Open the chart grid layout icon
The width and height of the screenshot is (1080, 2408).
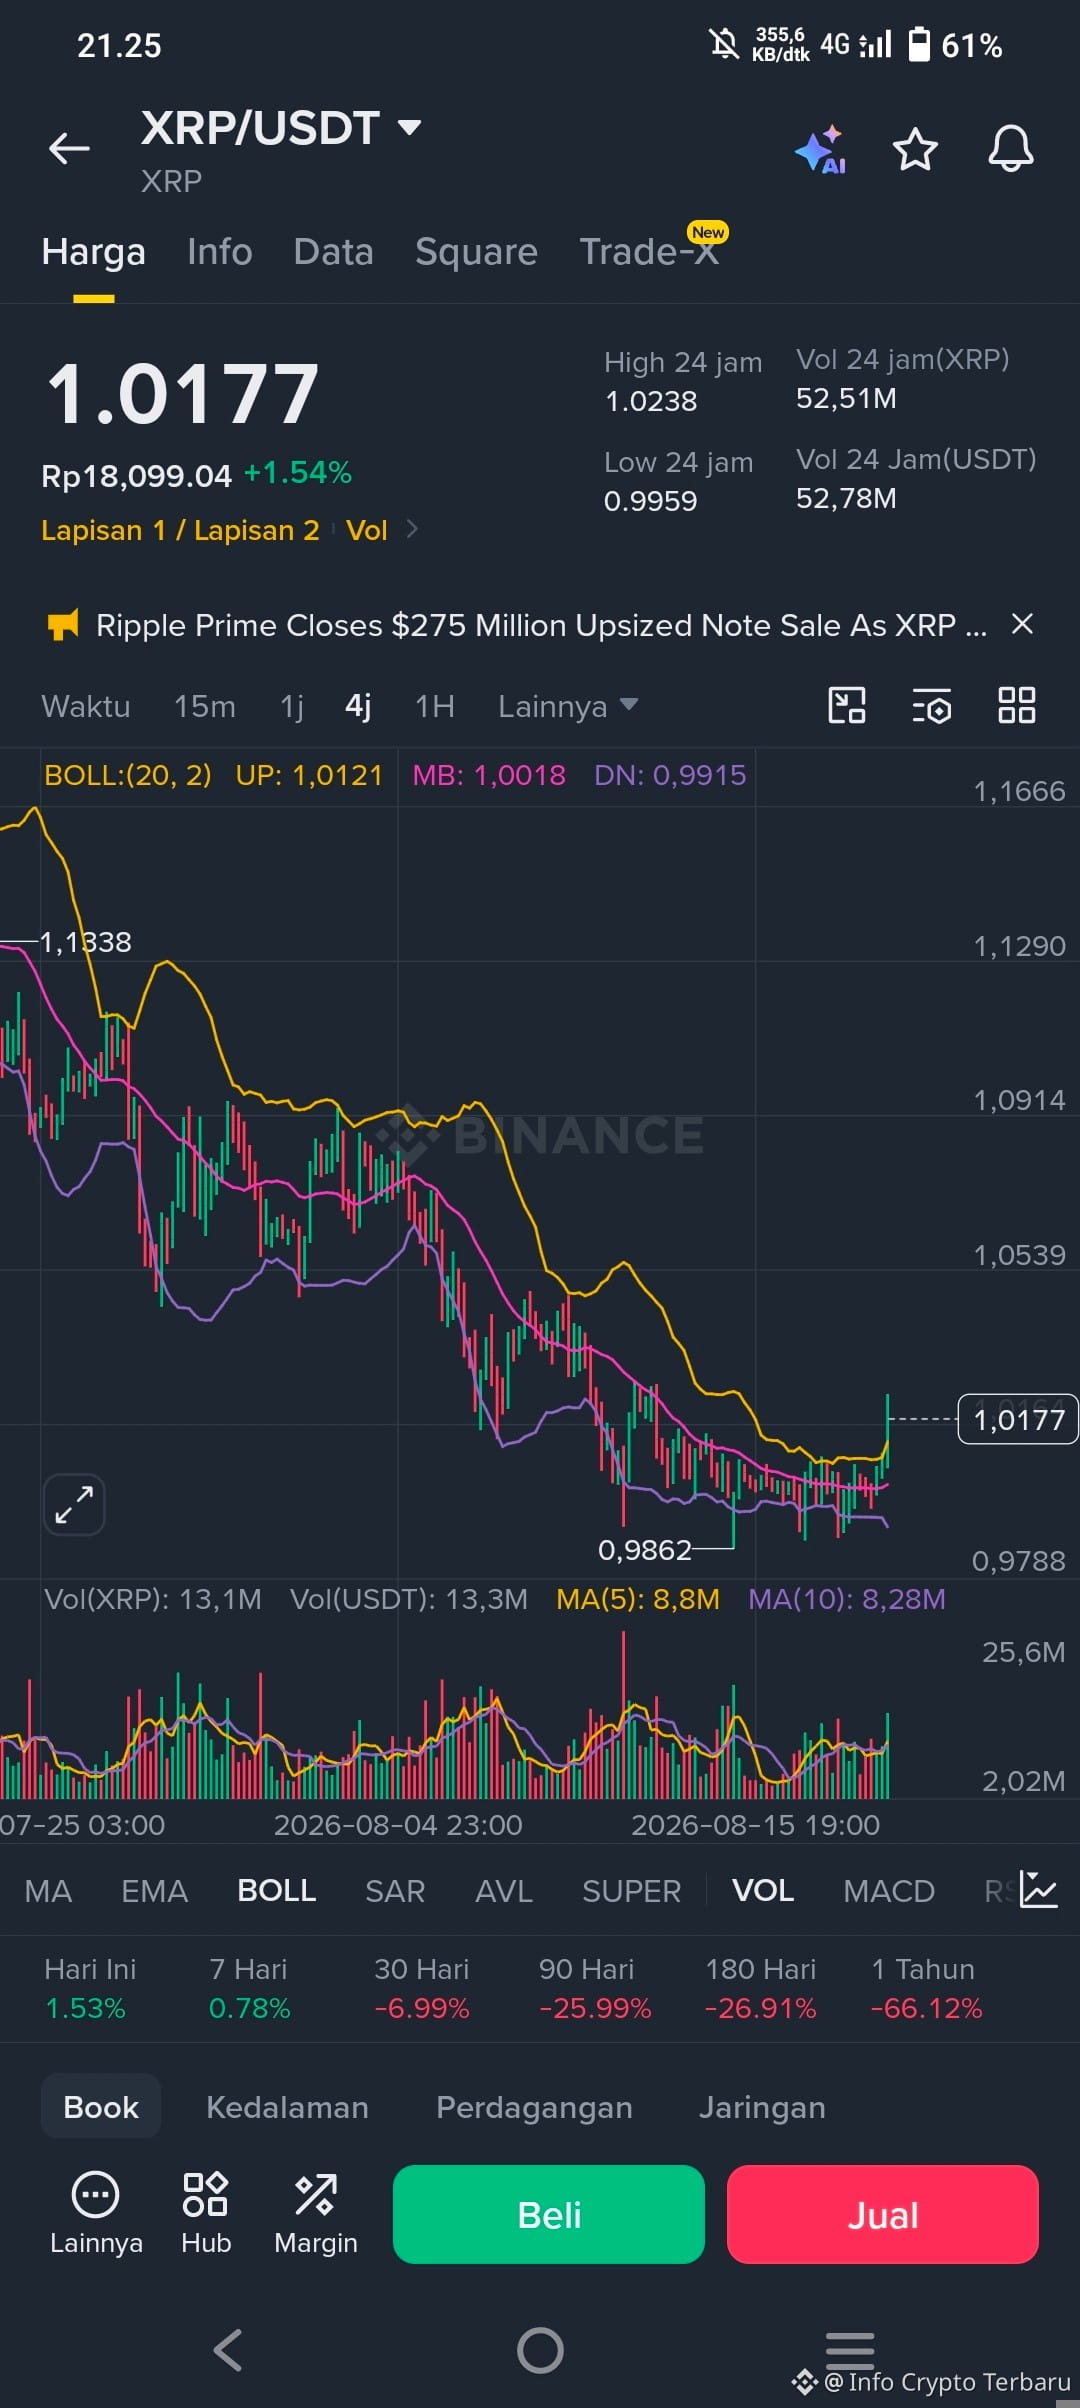pyautogui.click(x=1016, y=705)
